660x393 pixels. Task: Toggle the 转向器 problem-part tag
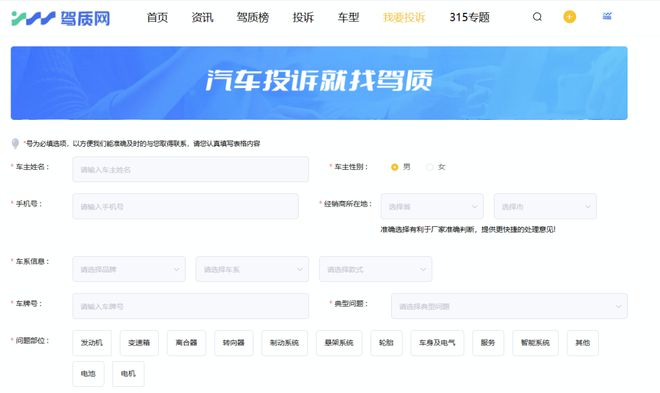coord(234,343)
